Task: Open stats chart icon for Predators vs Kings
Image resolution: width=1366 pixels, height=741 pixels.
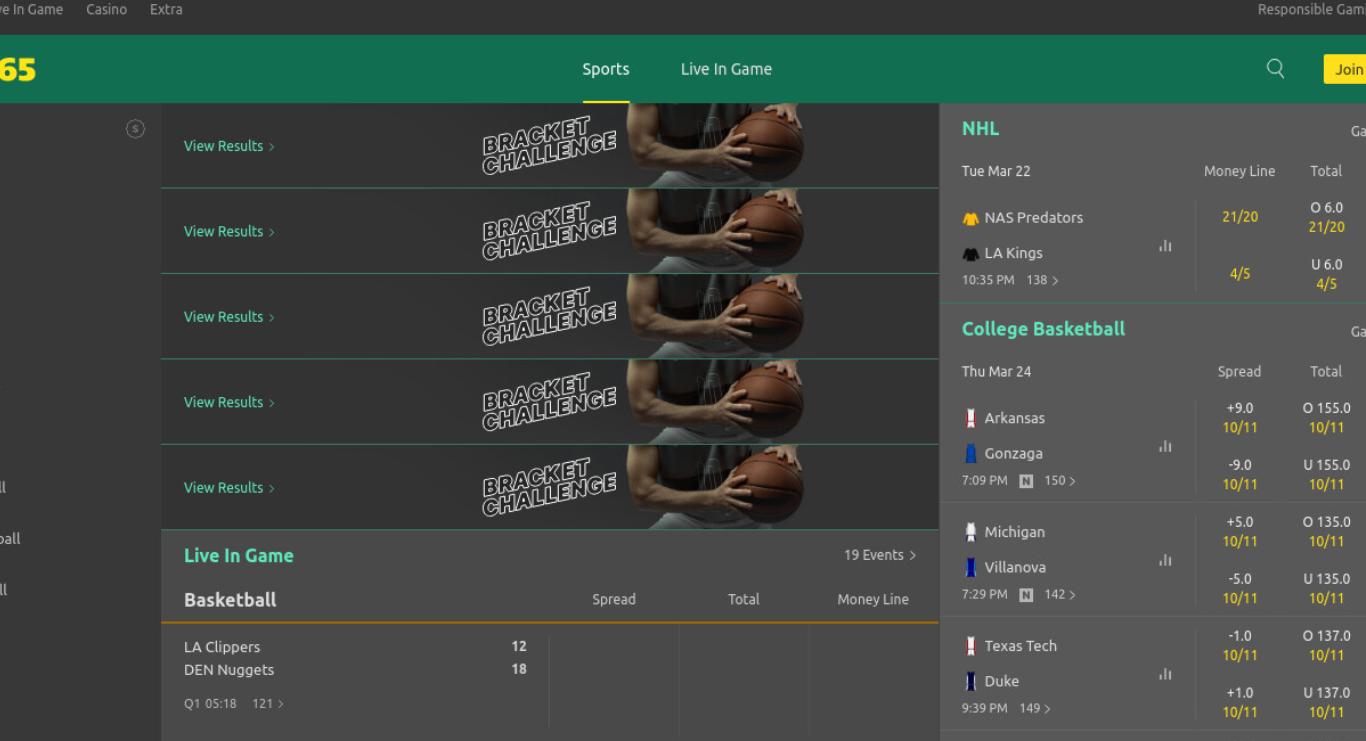Action: [1165, 246]
